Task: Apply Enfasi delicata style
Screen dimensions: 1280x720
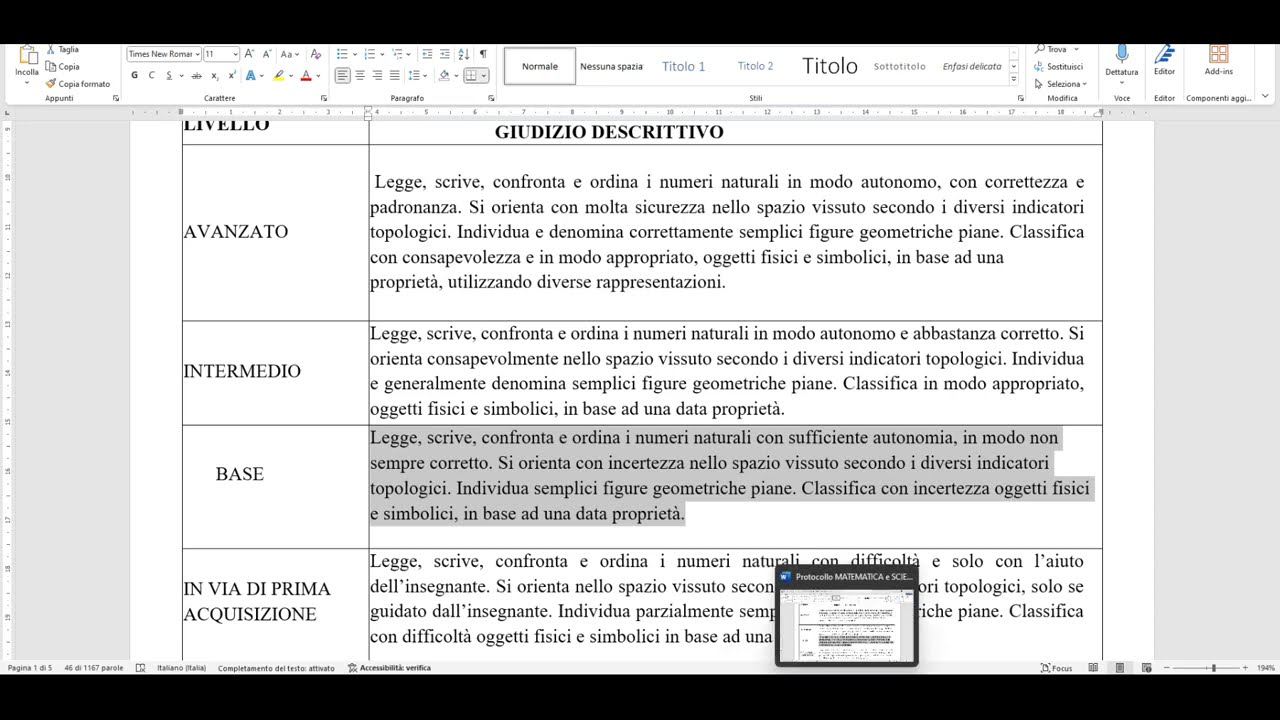Action: click(971, 66)
